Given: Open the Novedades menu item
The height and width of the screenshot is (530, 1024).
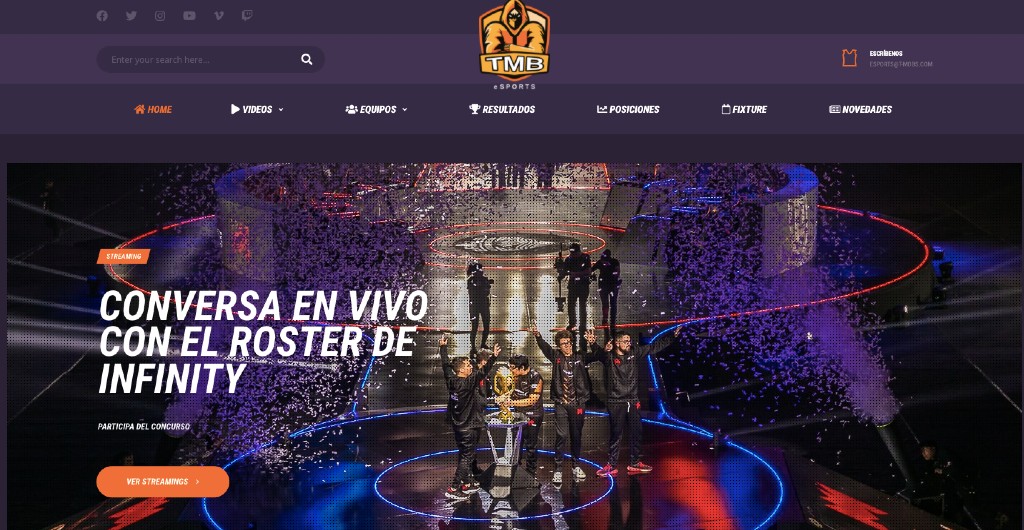Looking at the screenshot, I should click(x=861, y=110).
